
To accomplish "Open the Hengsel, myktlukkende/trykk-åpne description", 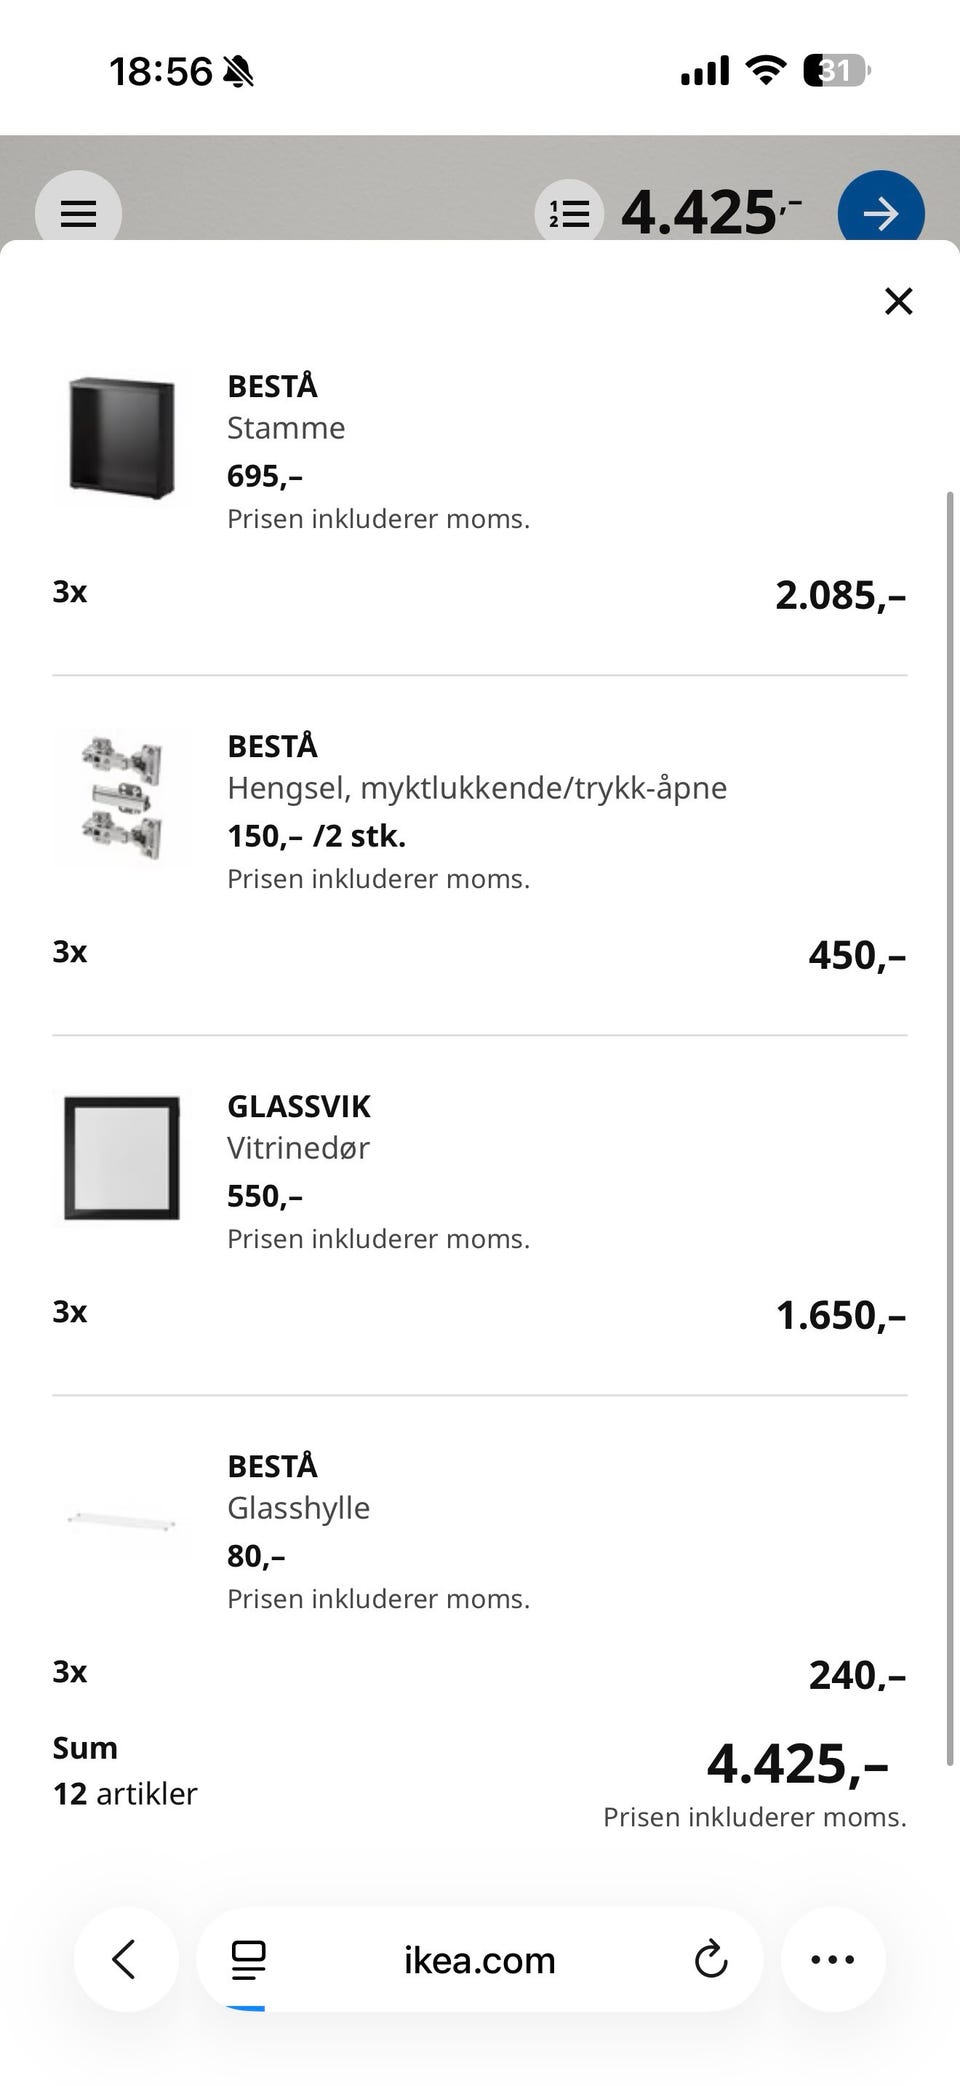I will 476,788.
